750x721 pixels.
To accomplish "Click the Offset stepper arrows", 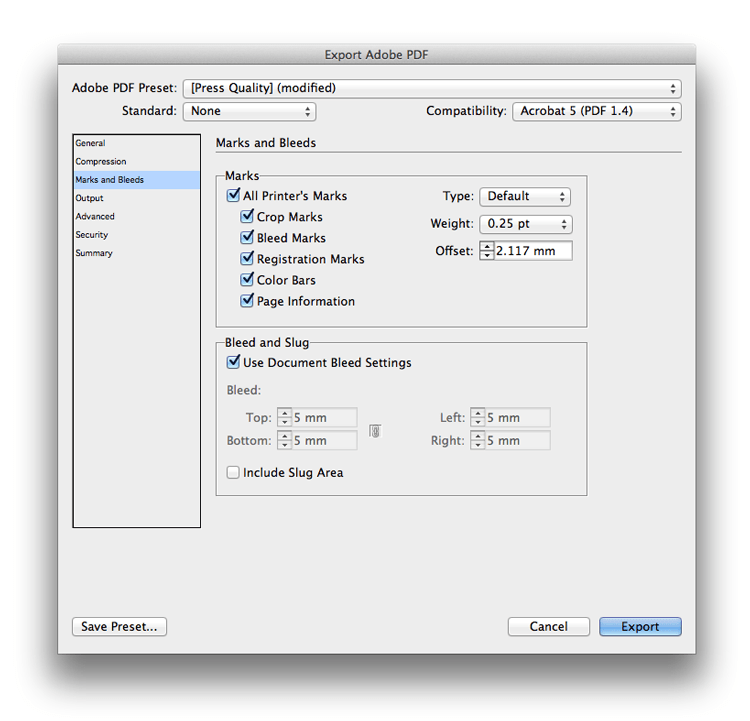I will click(487, 251).
